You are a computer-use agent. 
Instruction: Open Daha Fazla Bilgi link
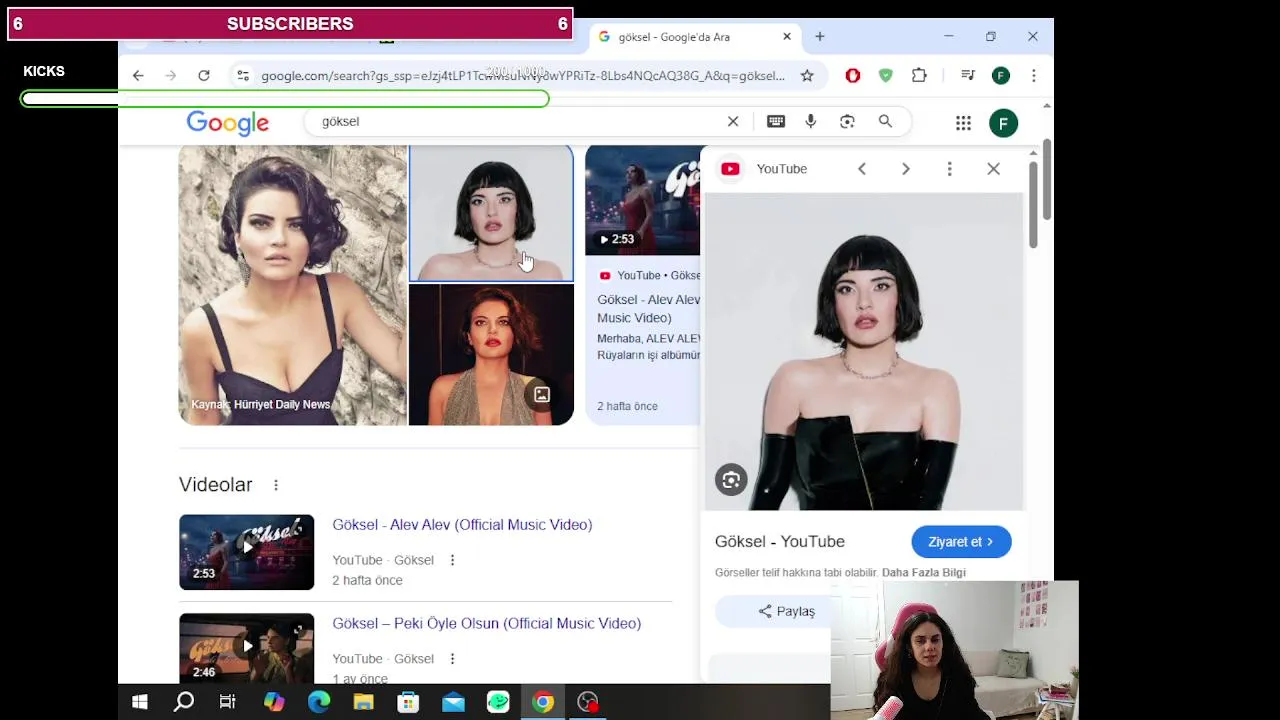click(x=924, y=573)
